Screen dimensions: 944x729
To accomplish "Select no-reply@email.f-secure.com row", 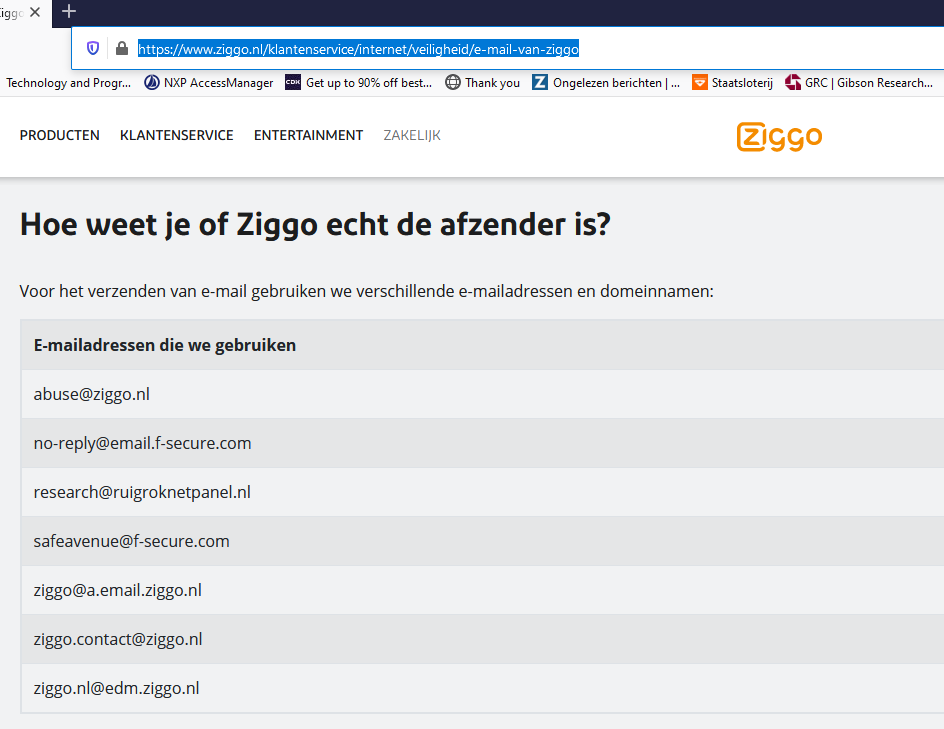I will click(482, 443).
